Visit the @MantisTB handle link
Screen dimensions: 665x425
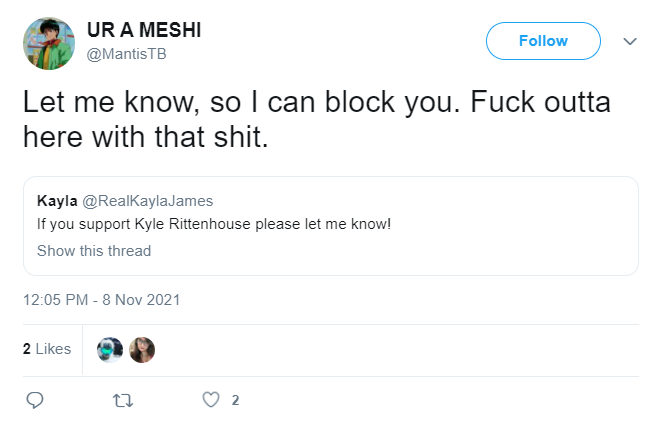click(126, 54)
